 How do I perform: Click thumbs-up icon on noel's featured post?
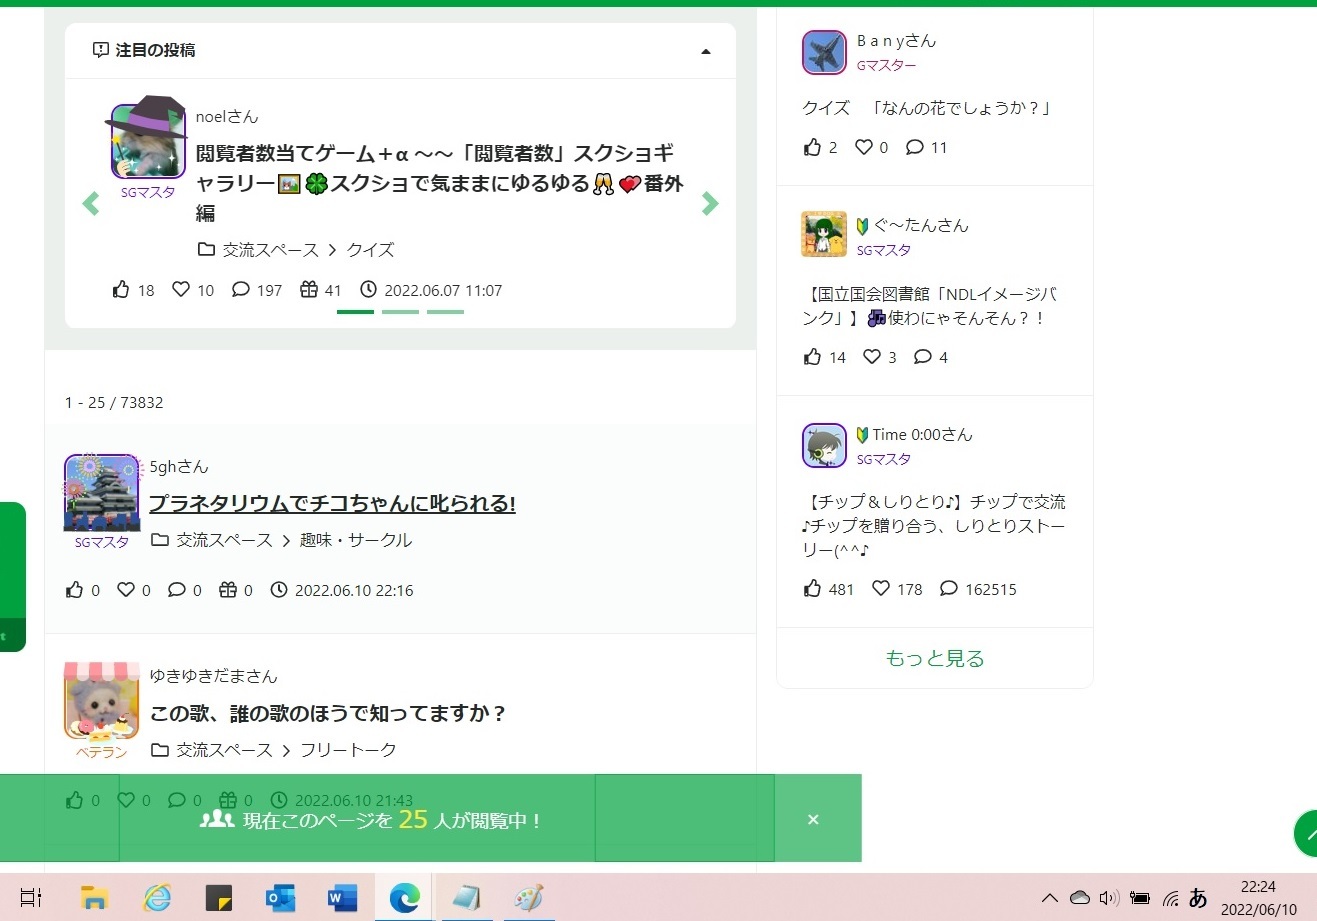coord(121,290)
